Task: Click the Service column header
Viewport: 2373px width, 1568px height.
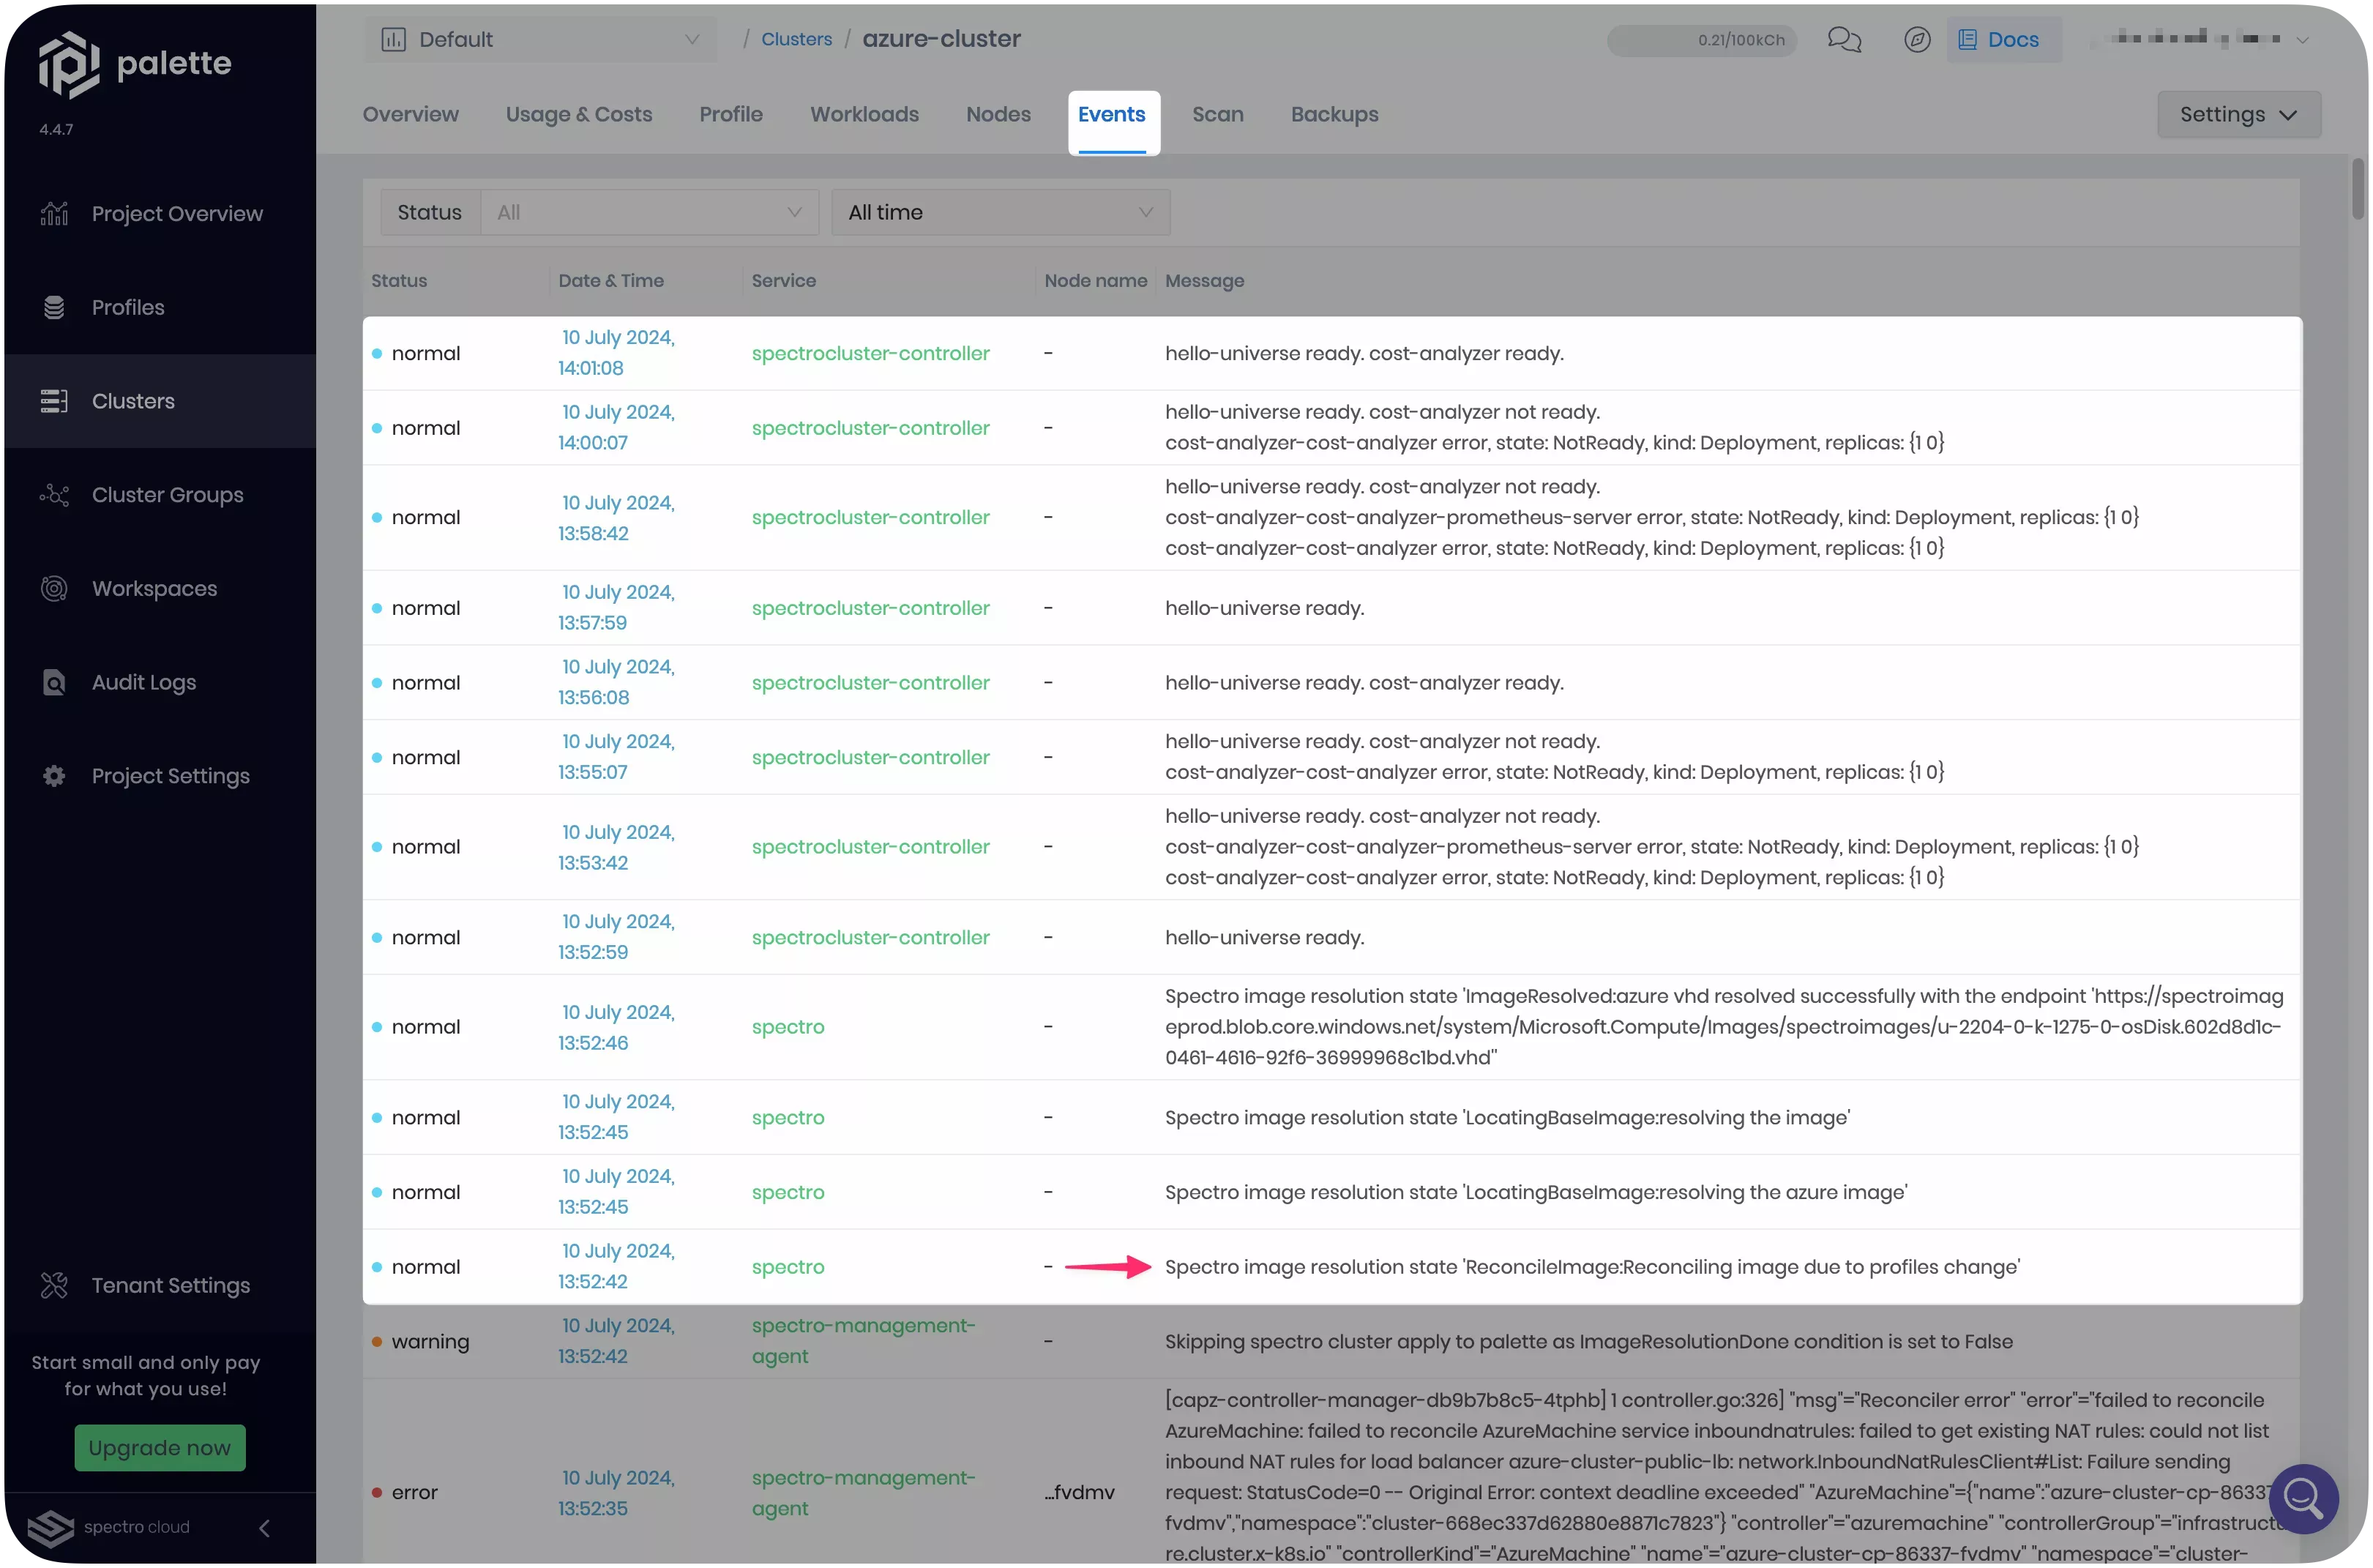Action: coord(784,281)
